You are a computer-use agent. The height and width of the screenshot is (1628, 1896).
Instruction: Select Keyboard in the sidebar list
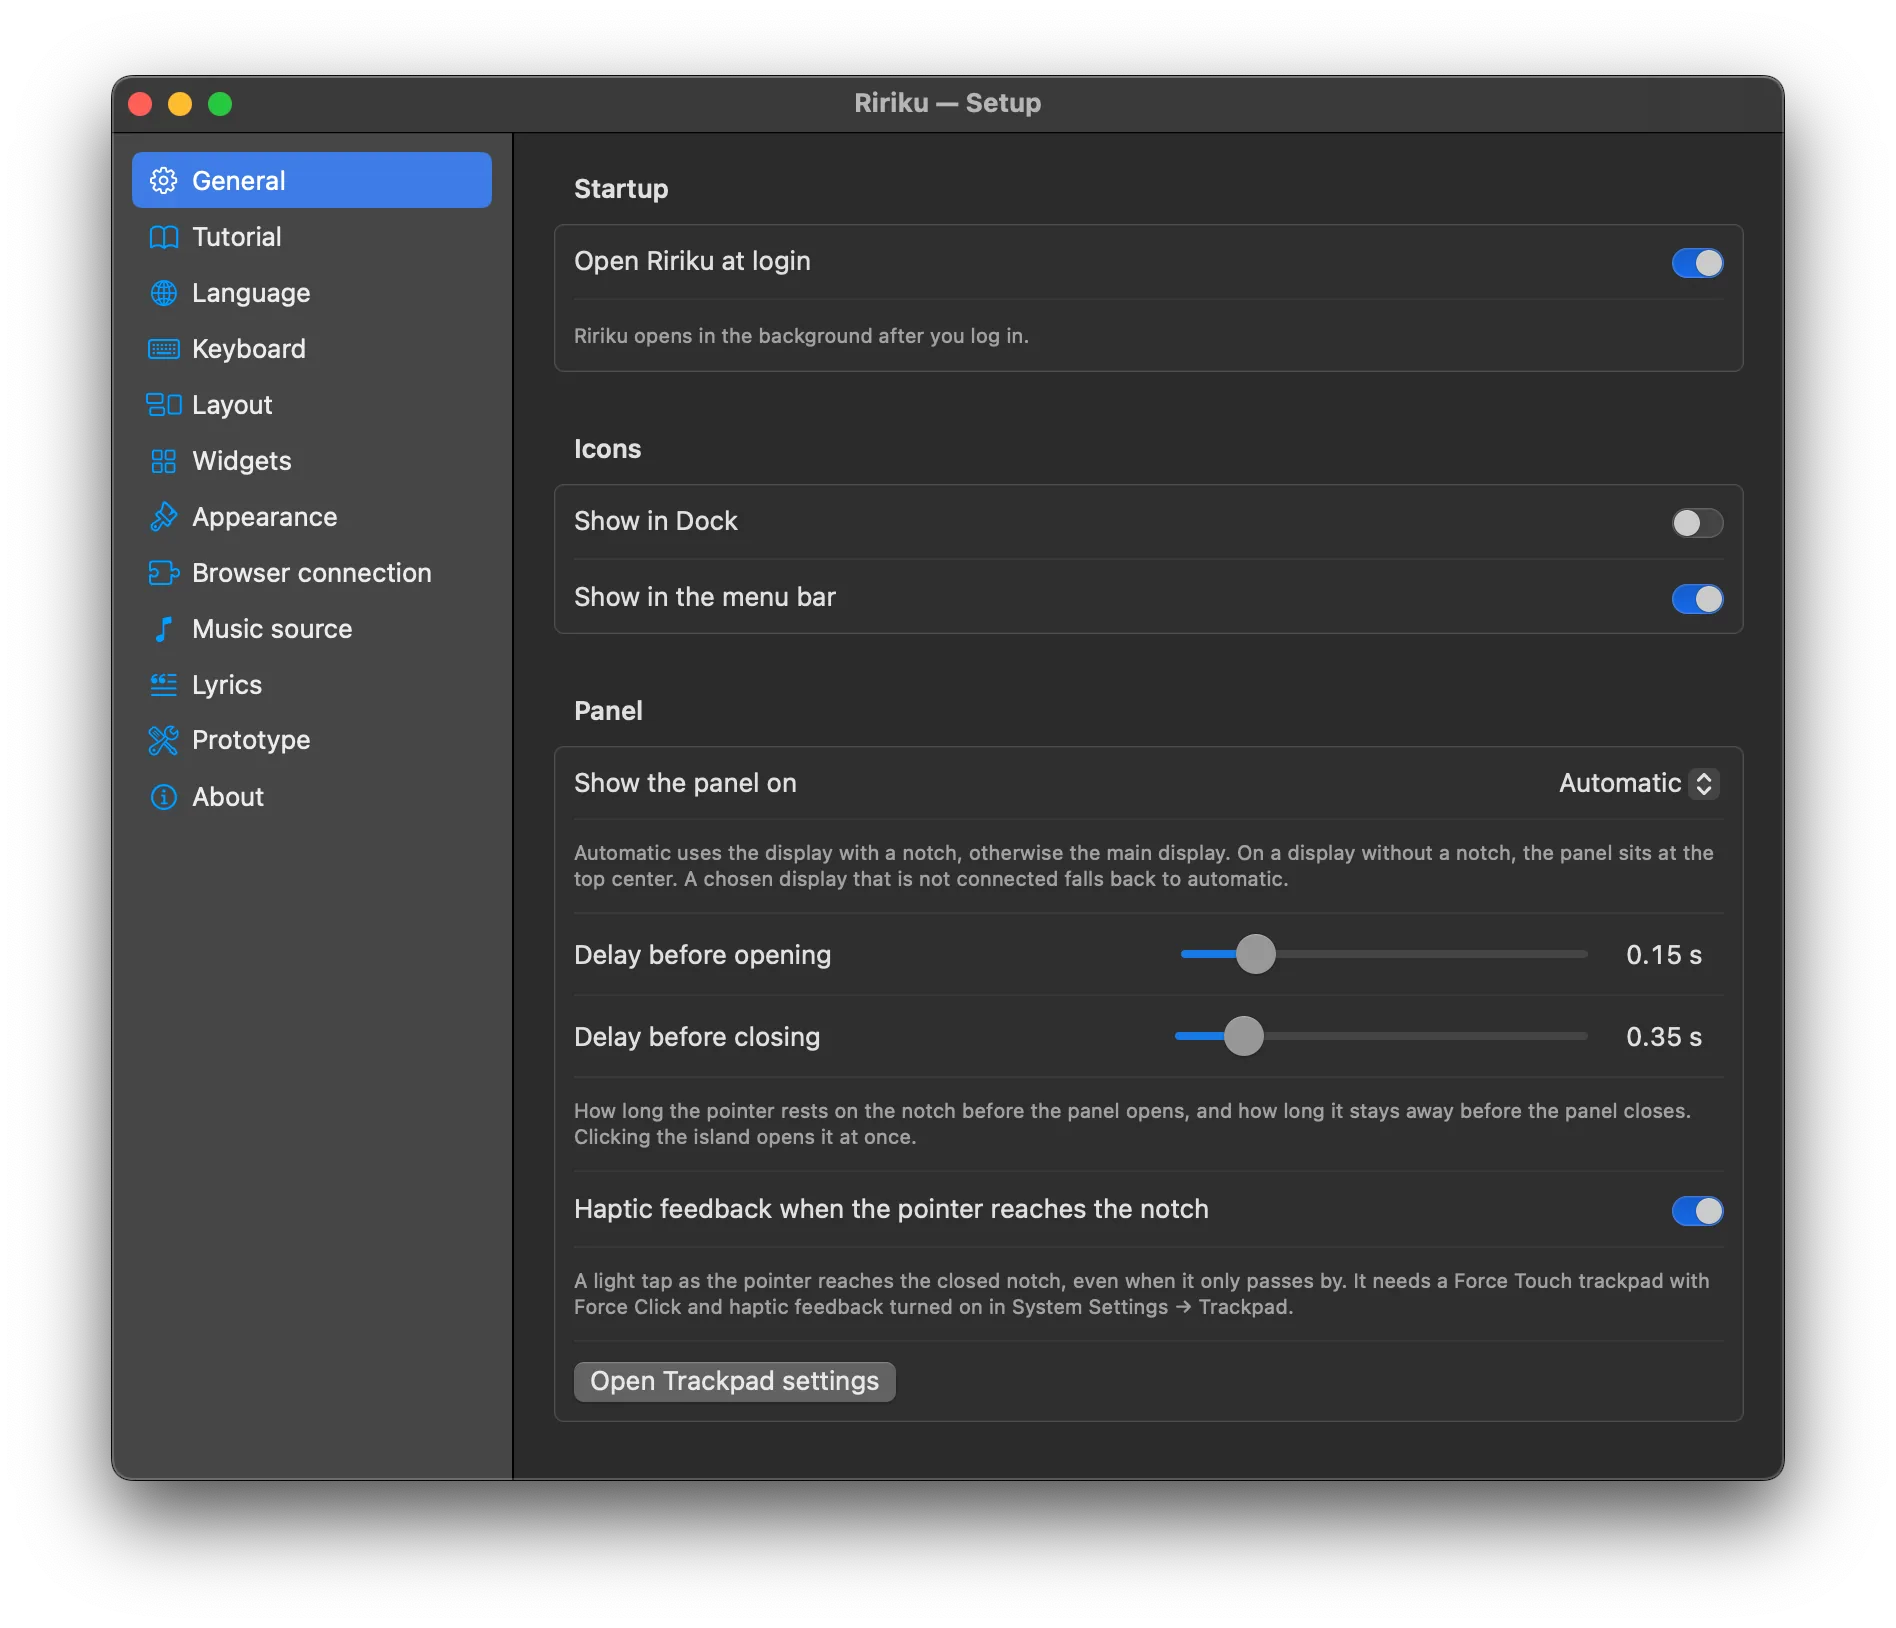click(x=312, y=349)
